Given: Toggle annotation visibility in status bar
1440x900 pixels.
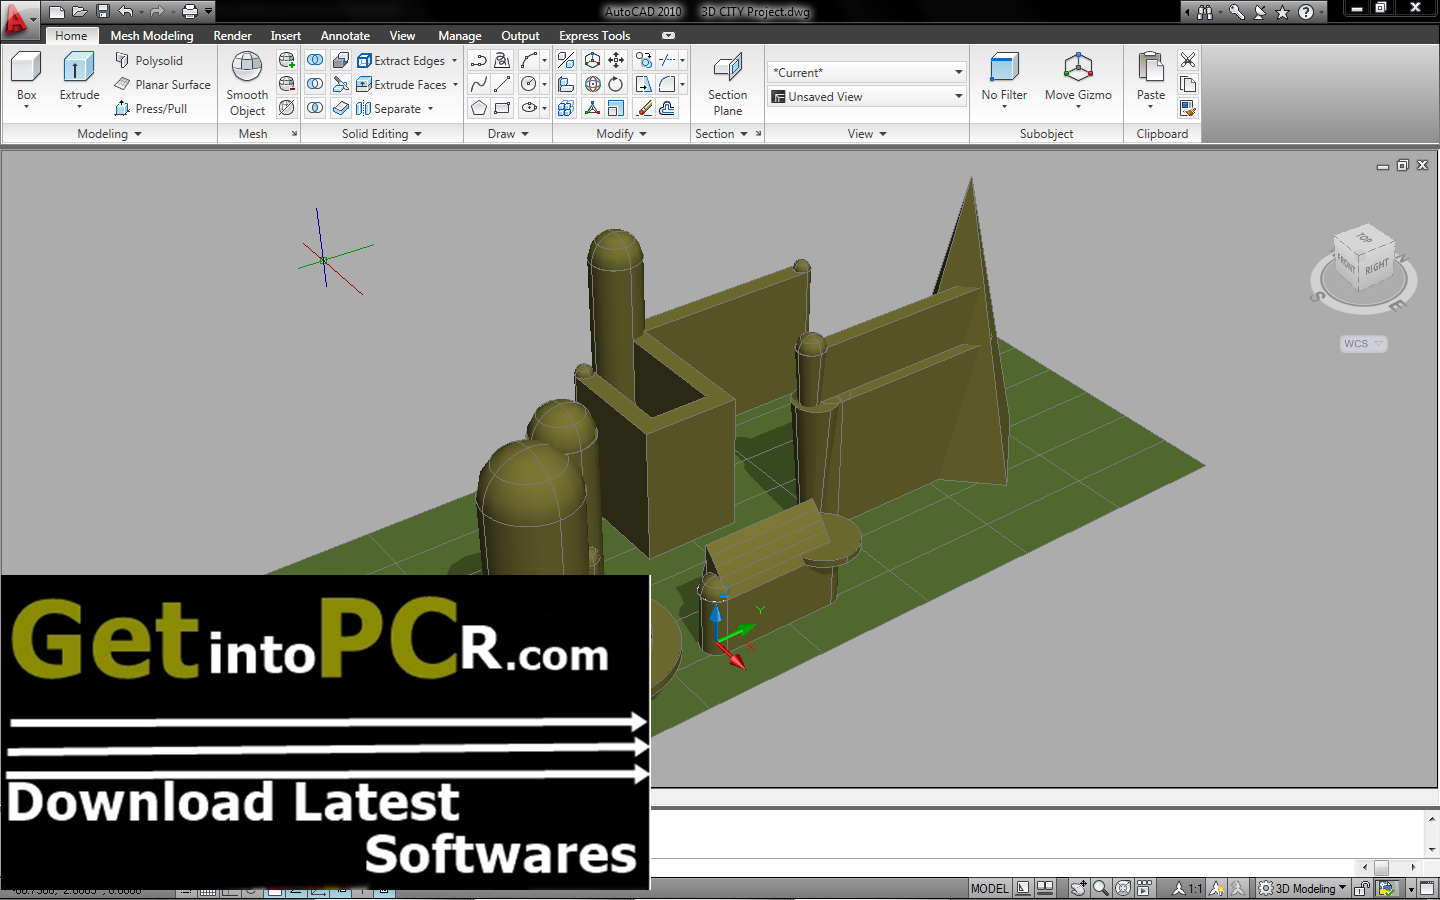Looking at the screenshot, I should point(1217,888).
